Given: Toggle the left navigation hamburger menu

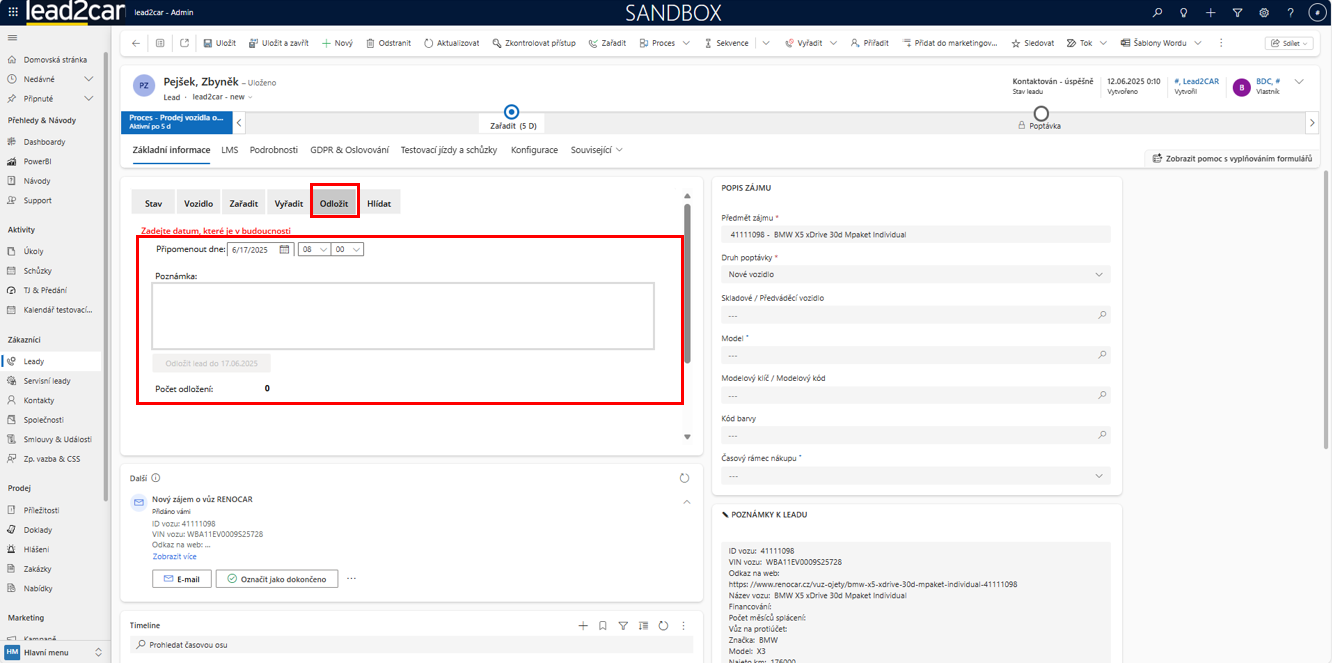Looking at the screenshot, I should click(12, 37).
